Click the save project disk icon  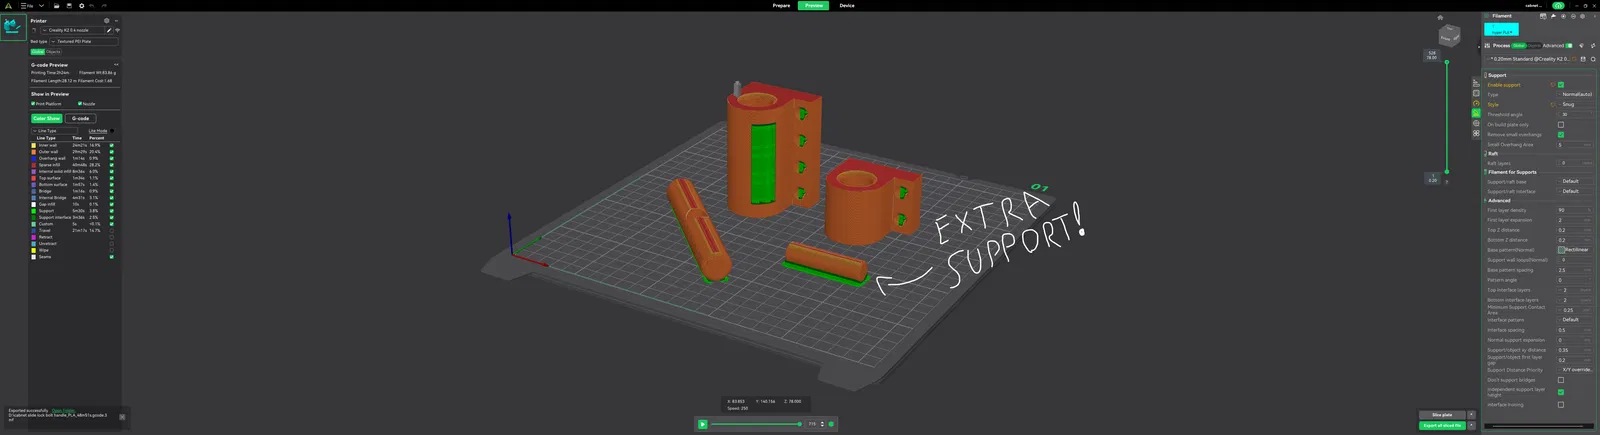(x=69, y=6)
